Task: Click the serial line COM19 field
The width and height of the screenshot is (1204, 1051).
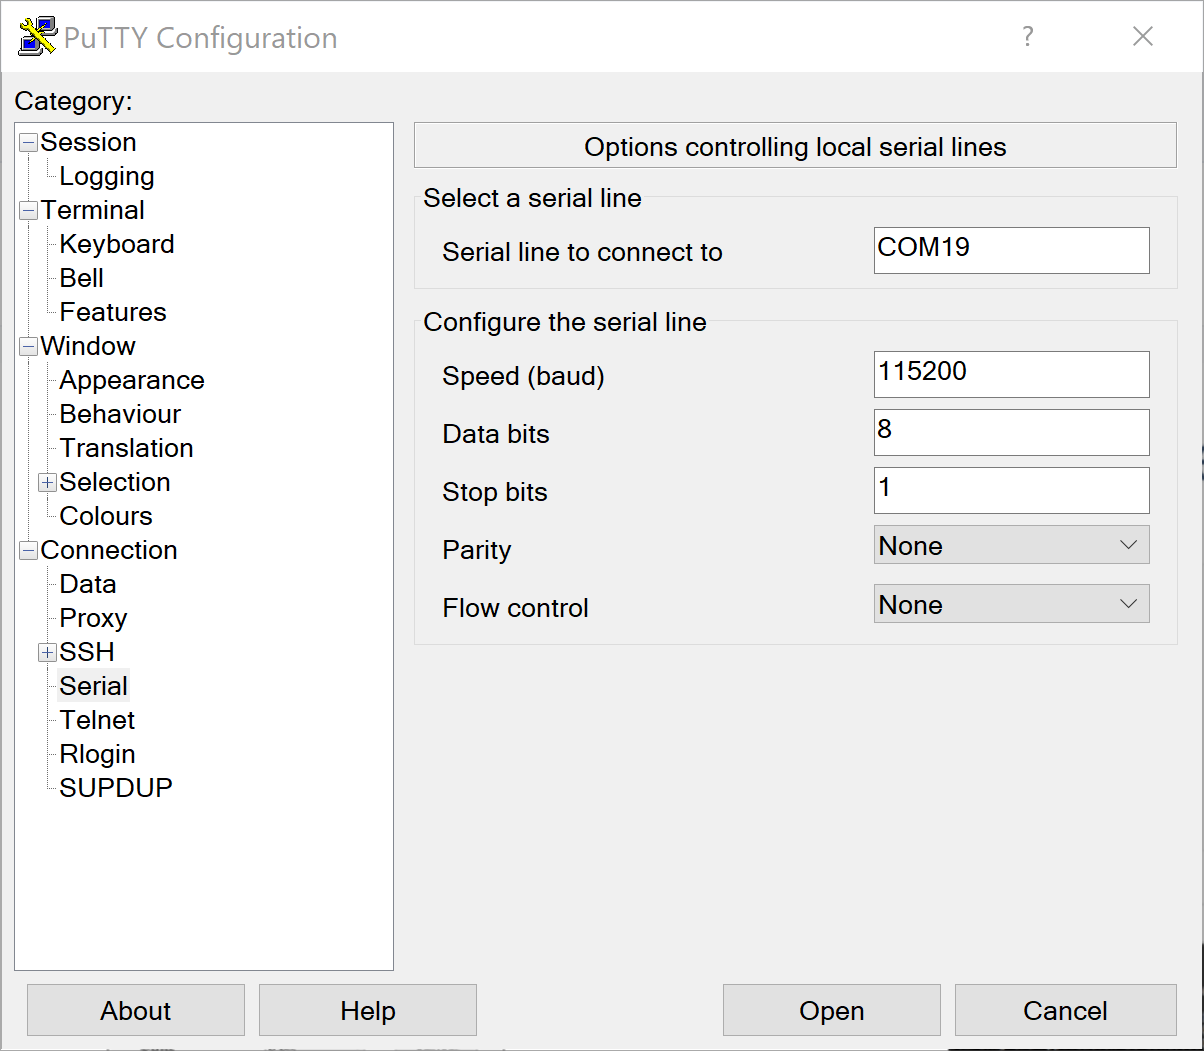Action: click(x=1011, y=250)
